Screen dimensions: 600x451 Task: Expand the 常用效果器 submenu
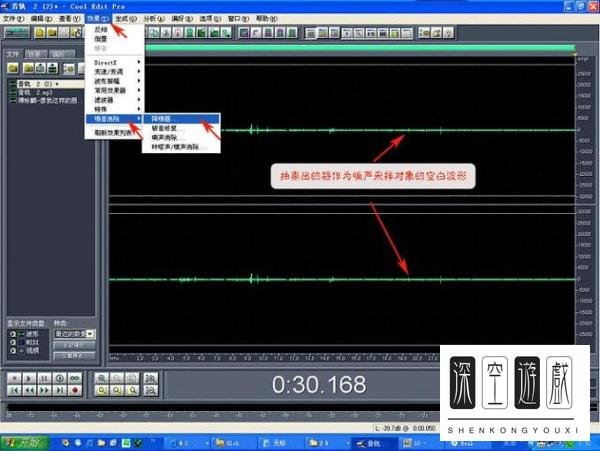tap(114, 91)
